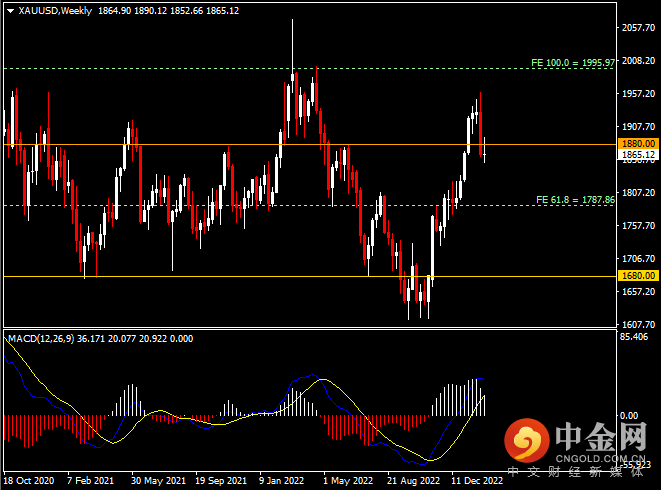Viewport: 661px width, 490px height.
Task: Select the MACD(12,26,9) indicator label
Action: coord(43,339)
